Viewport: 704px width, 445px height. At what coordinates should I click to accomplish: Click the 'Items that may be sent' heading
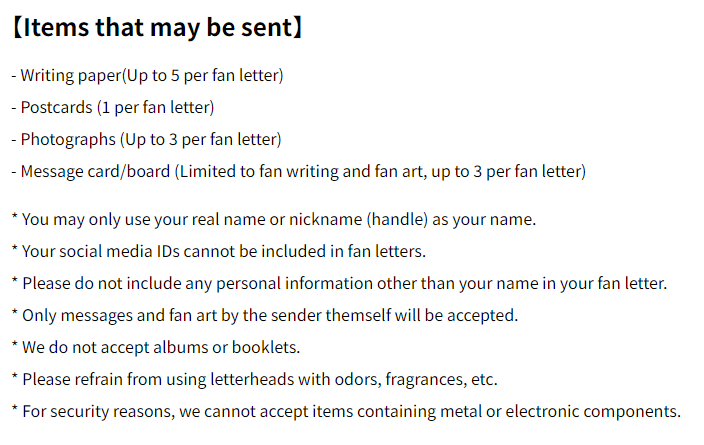[157, 27]
